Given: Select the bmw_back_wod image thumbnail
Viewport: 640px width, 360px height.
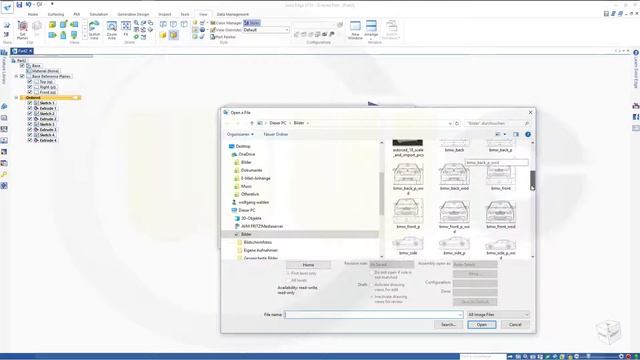Looking at the screenshot, I should coord(454,176).
